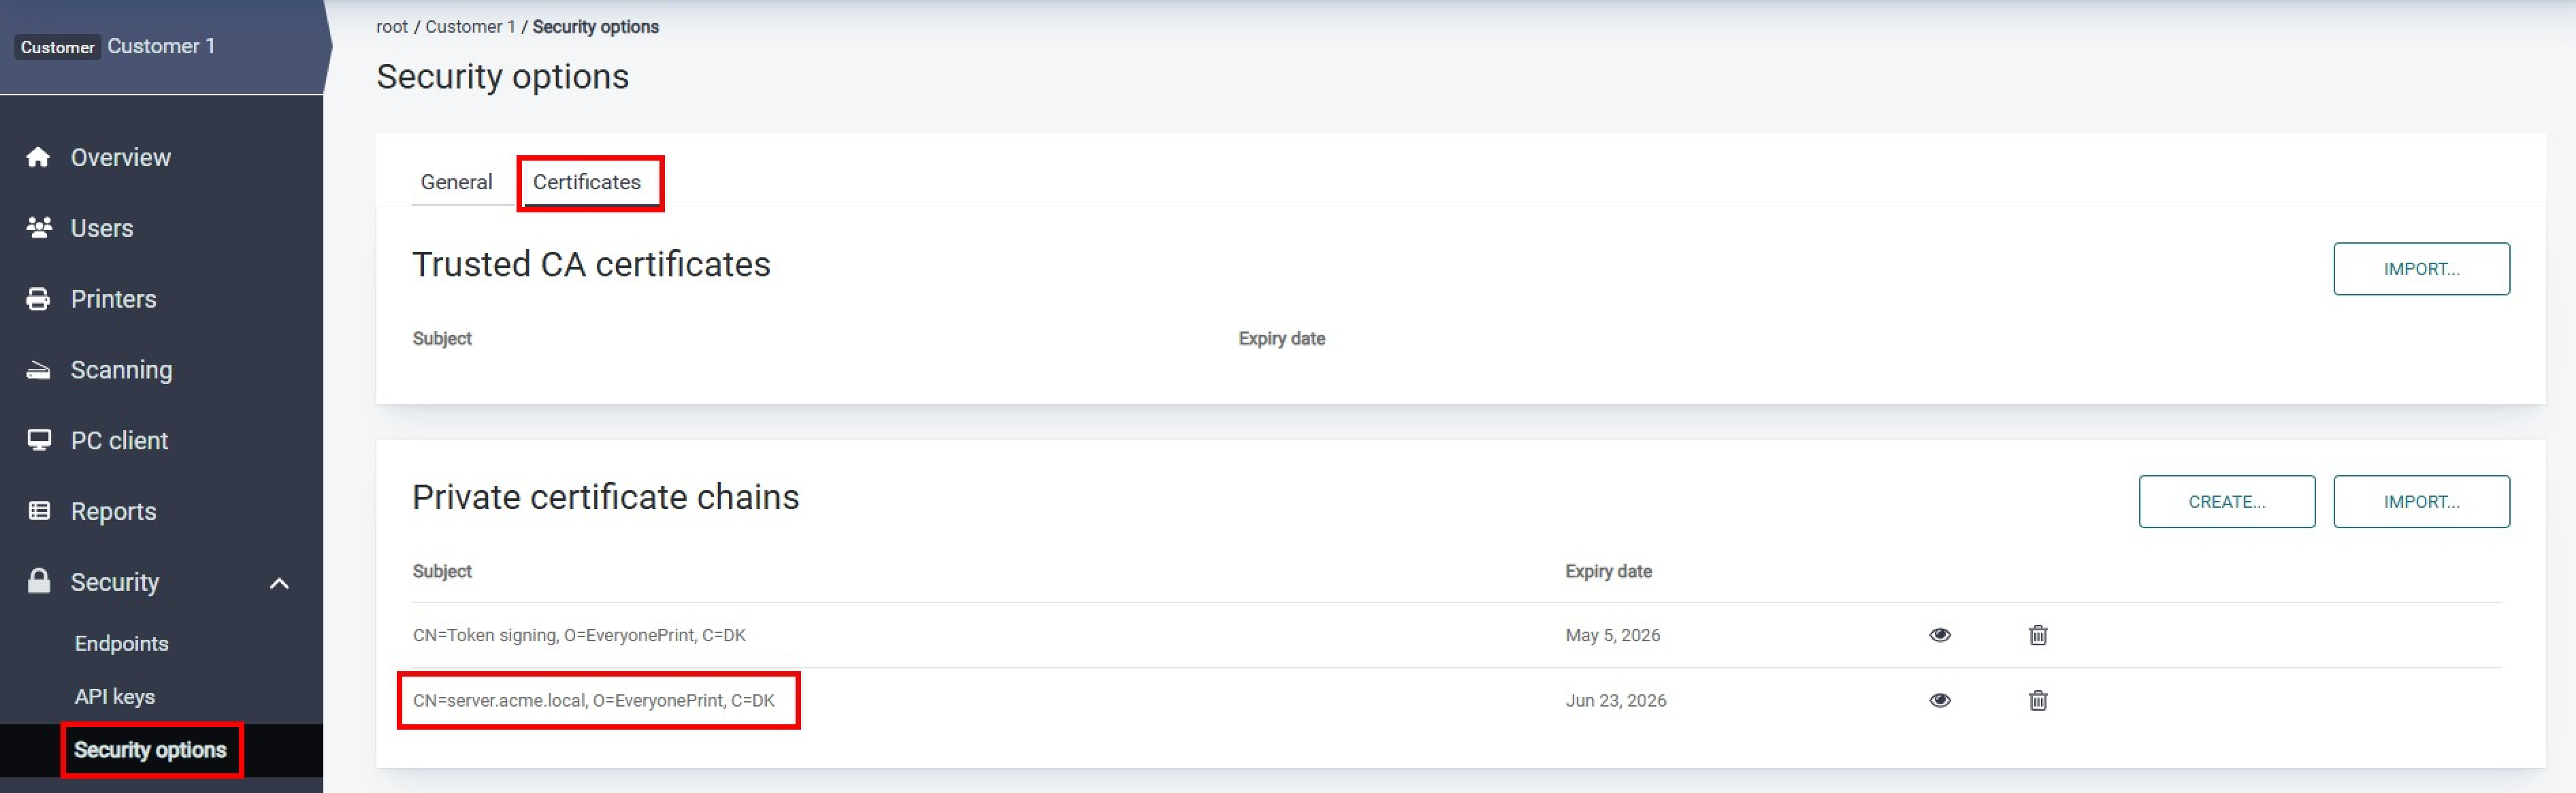
Task: Click the Printers printer icon
Action: [x=38, y=299]
